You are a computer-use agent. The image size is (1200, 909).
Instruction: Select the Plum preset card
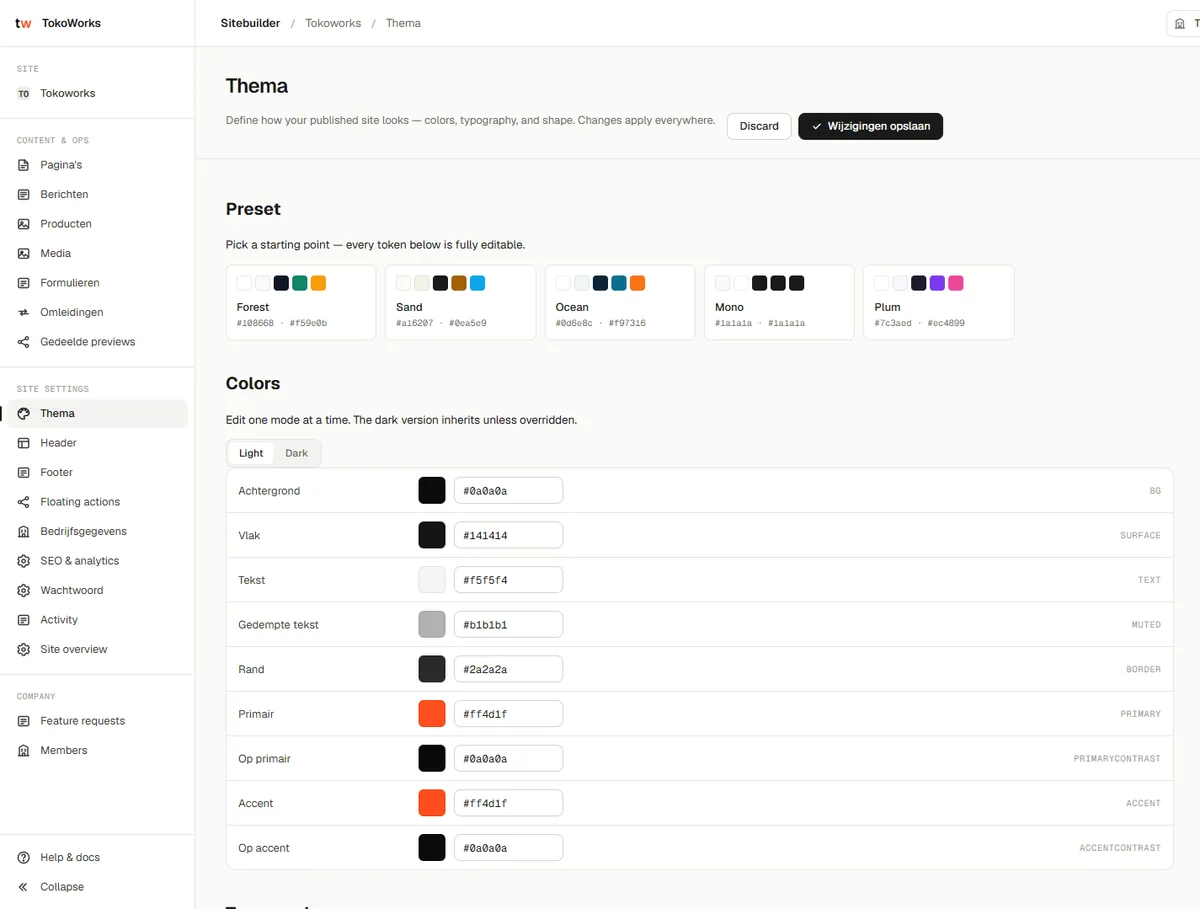pos(939,302)
